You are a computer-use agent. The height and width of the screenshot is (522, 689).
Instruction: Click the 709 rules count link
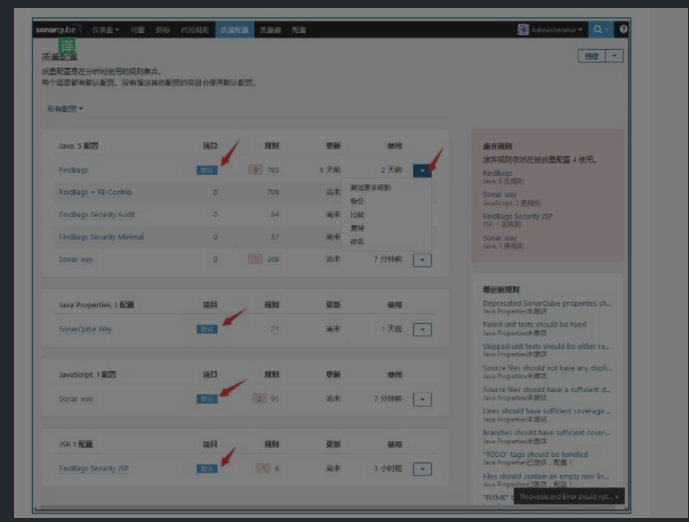pyautogui.click(x=273, y=192)
